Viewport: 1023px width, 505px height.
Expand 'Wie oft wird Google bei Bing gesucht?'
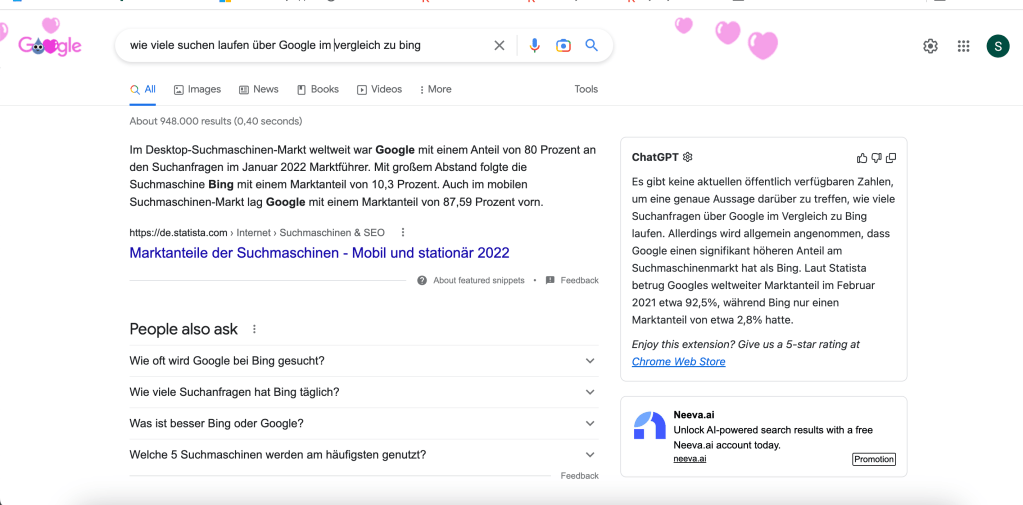(364, 361)
